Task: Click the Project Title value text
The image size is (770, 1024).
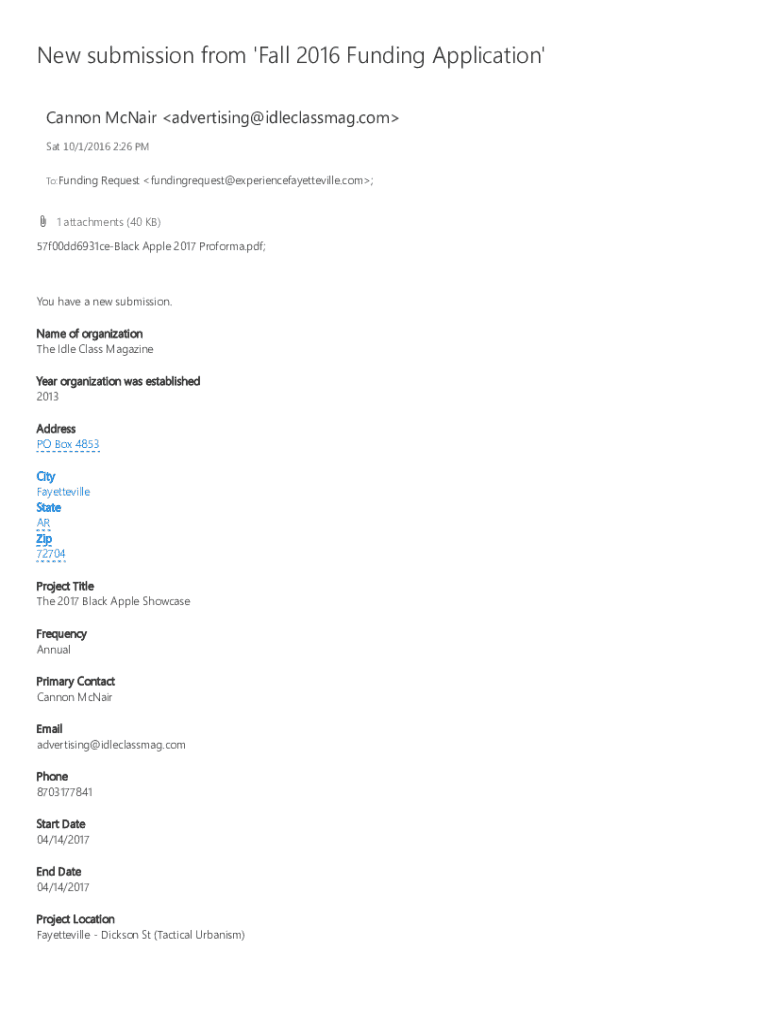Action: [114, 601]
